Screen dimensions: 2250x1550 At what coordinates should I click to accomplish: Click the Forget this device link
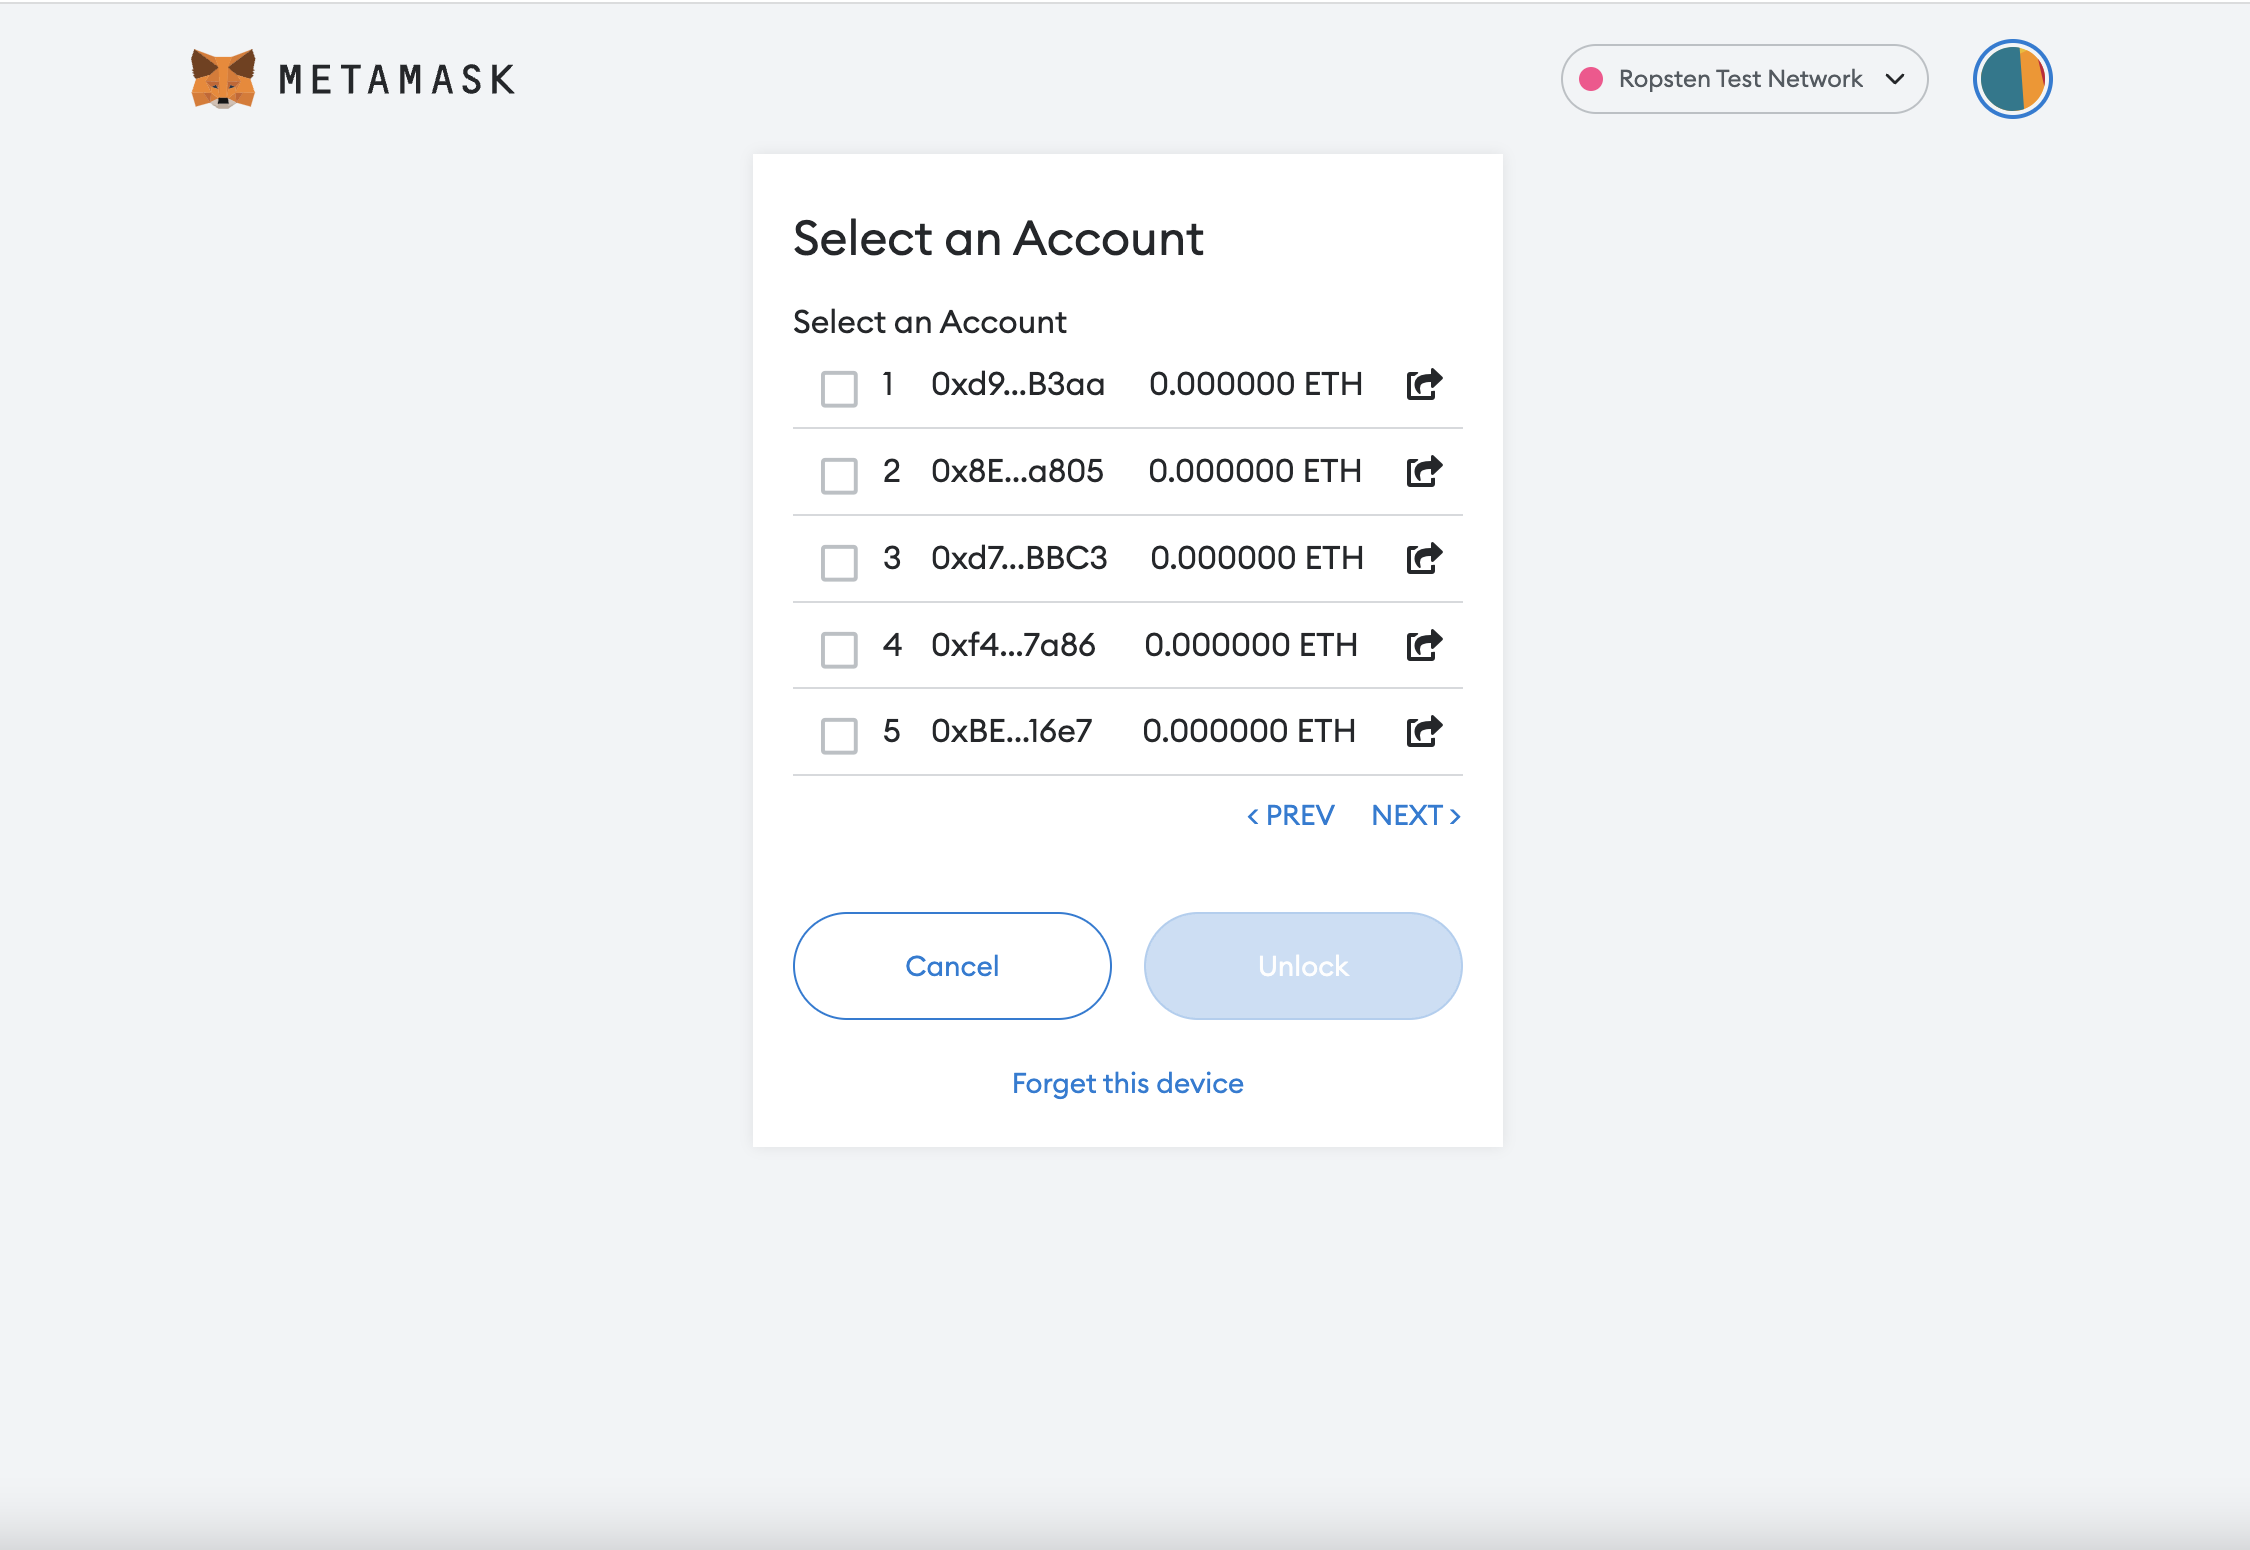pyautogui.click(x=1127, y=1083)
